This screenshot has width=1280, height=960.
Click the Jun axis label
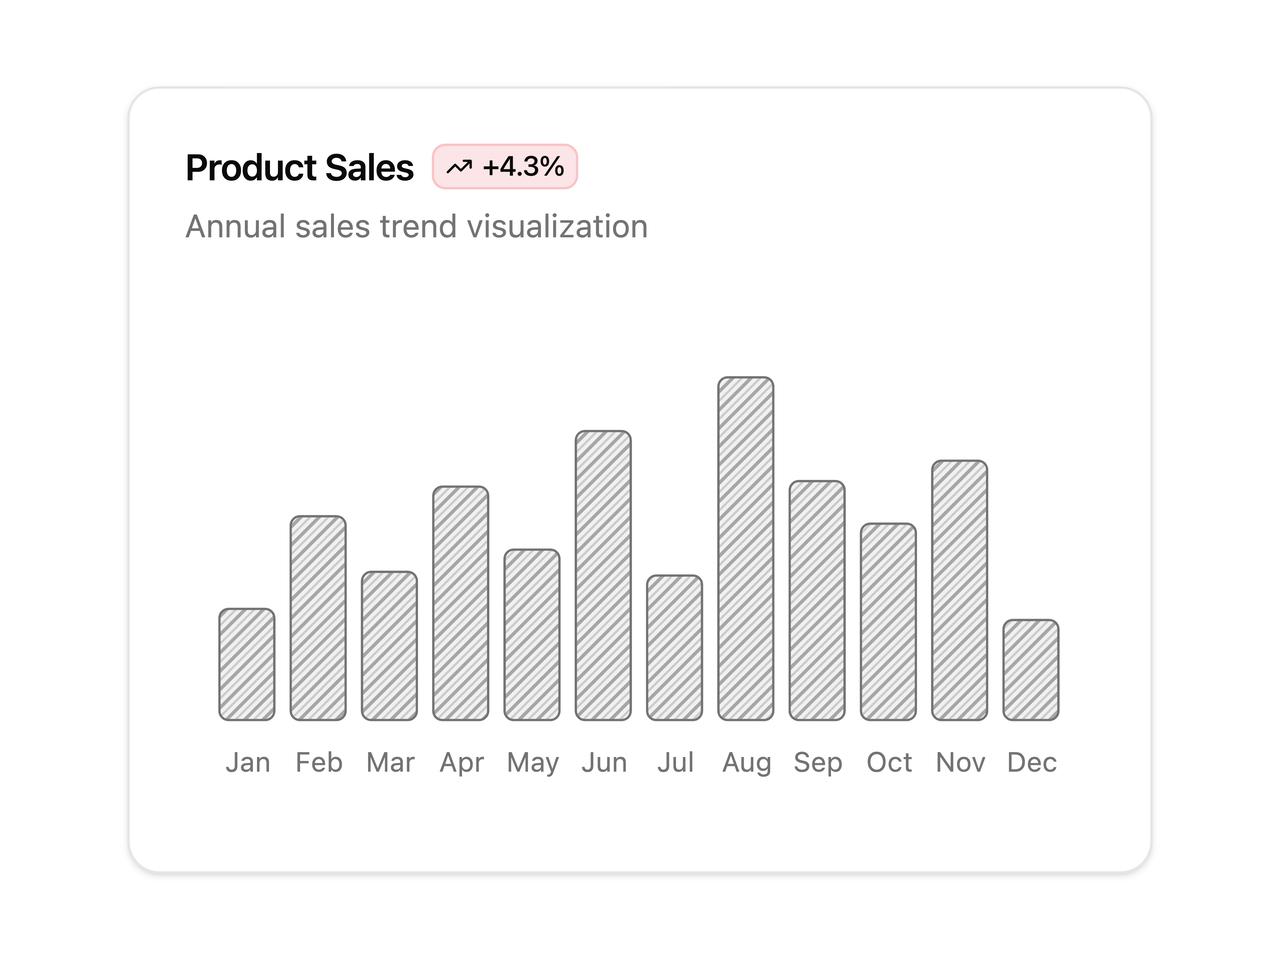604,763
